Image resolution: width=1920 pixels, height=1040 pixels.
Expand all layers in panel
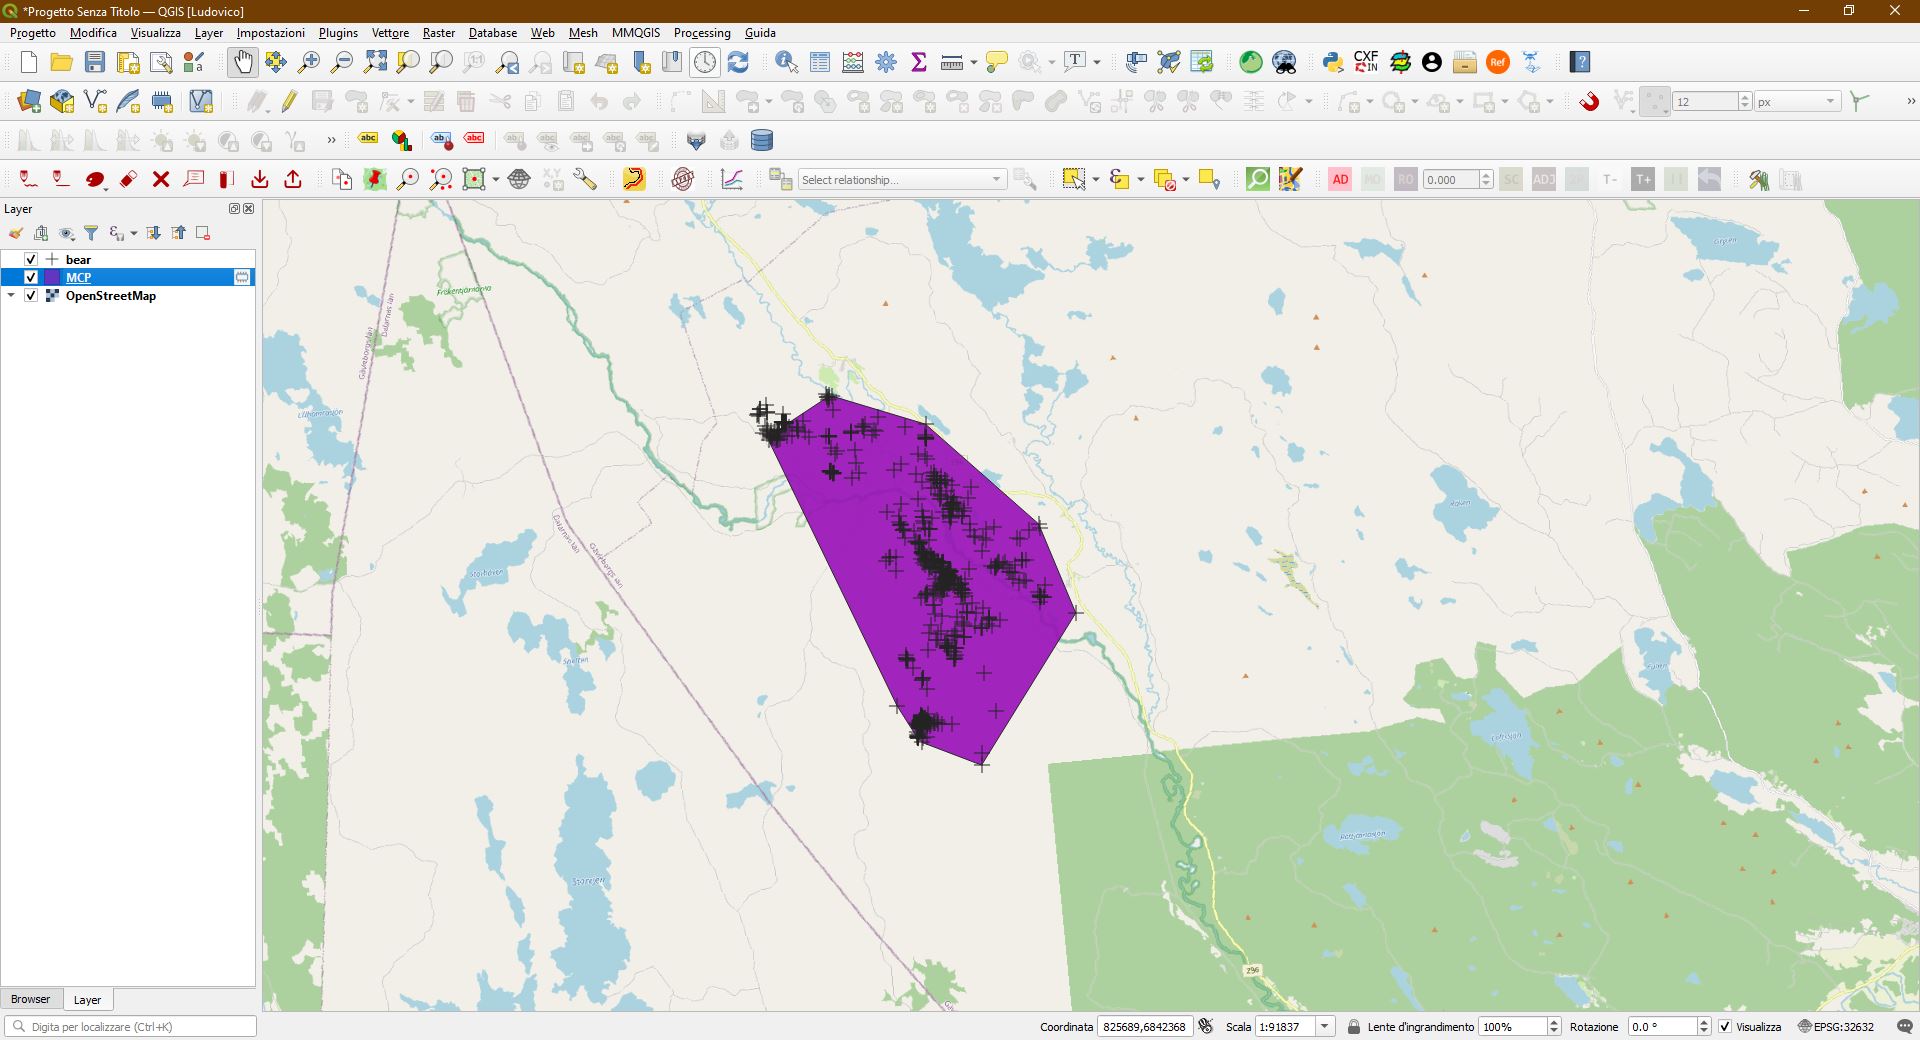[153, 233]
